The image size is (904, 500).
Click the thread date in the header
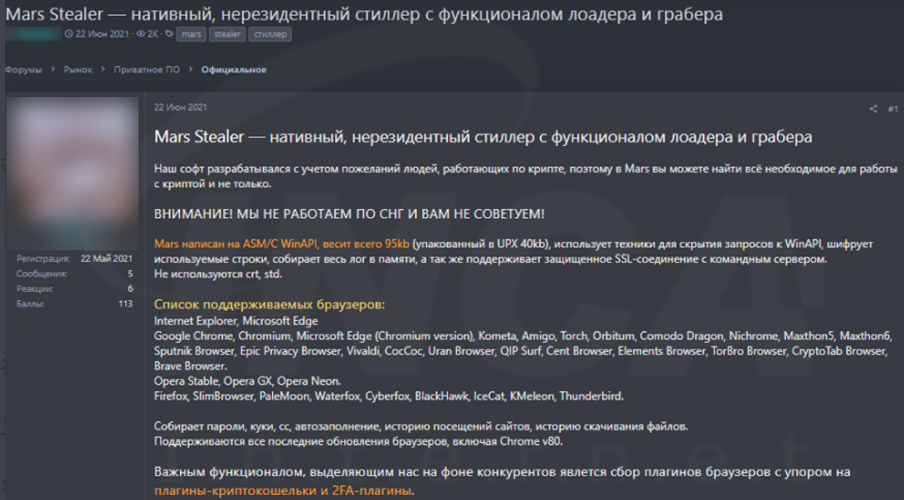point(102,34)
